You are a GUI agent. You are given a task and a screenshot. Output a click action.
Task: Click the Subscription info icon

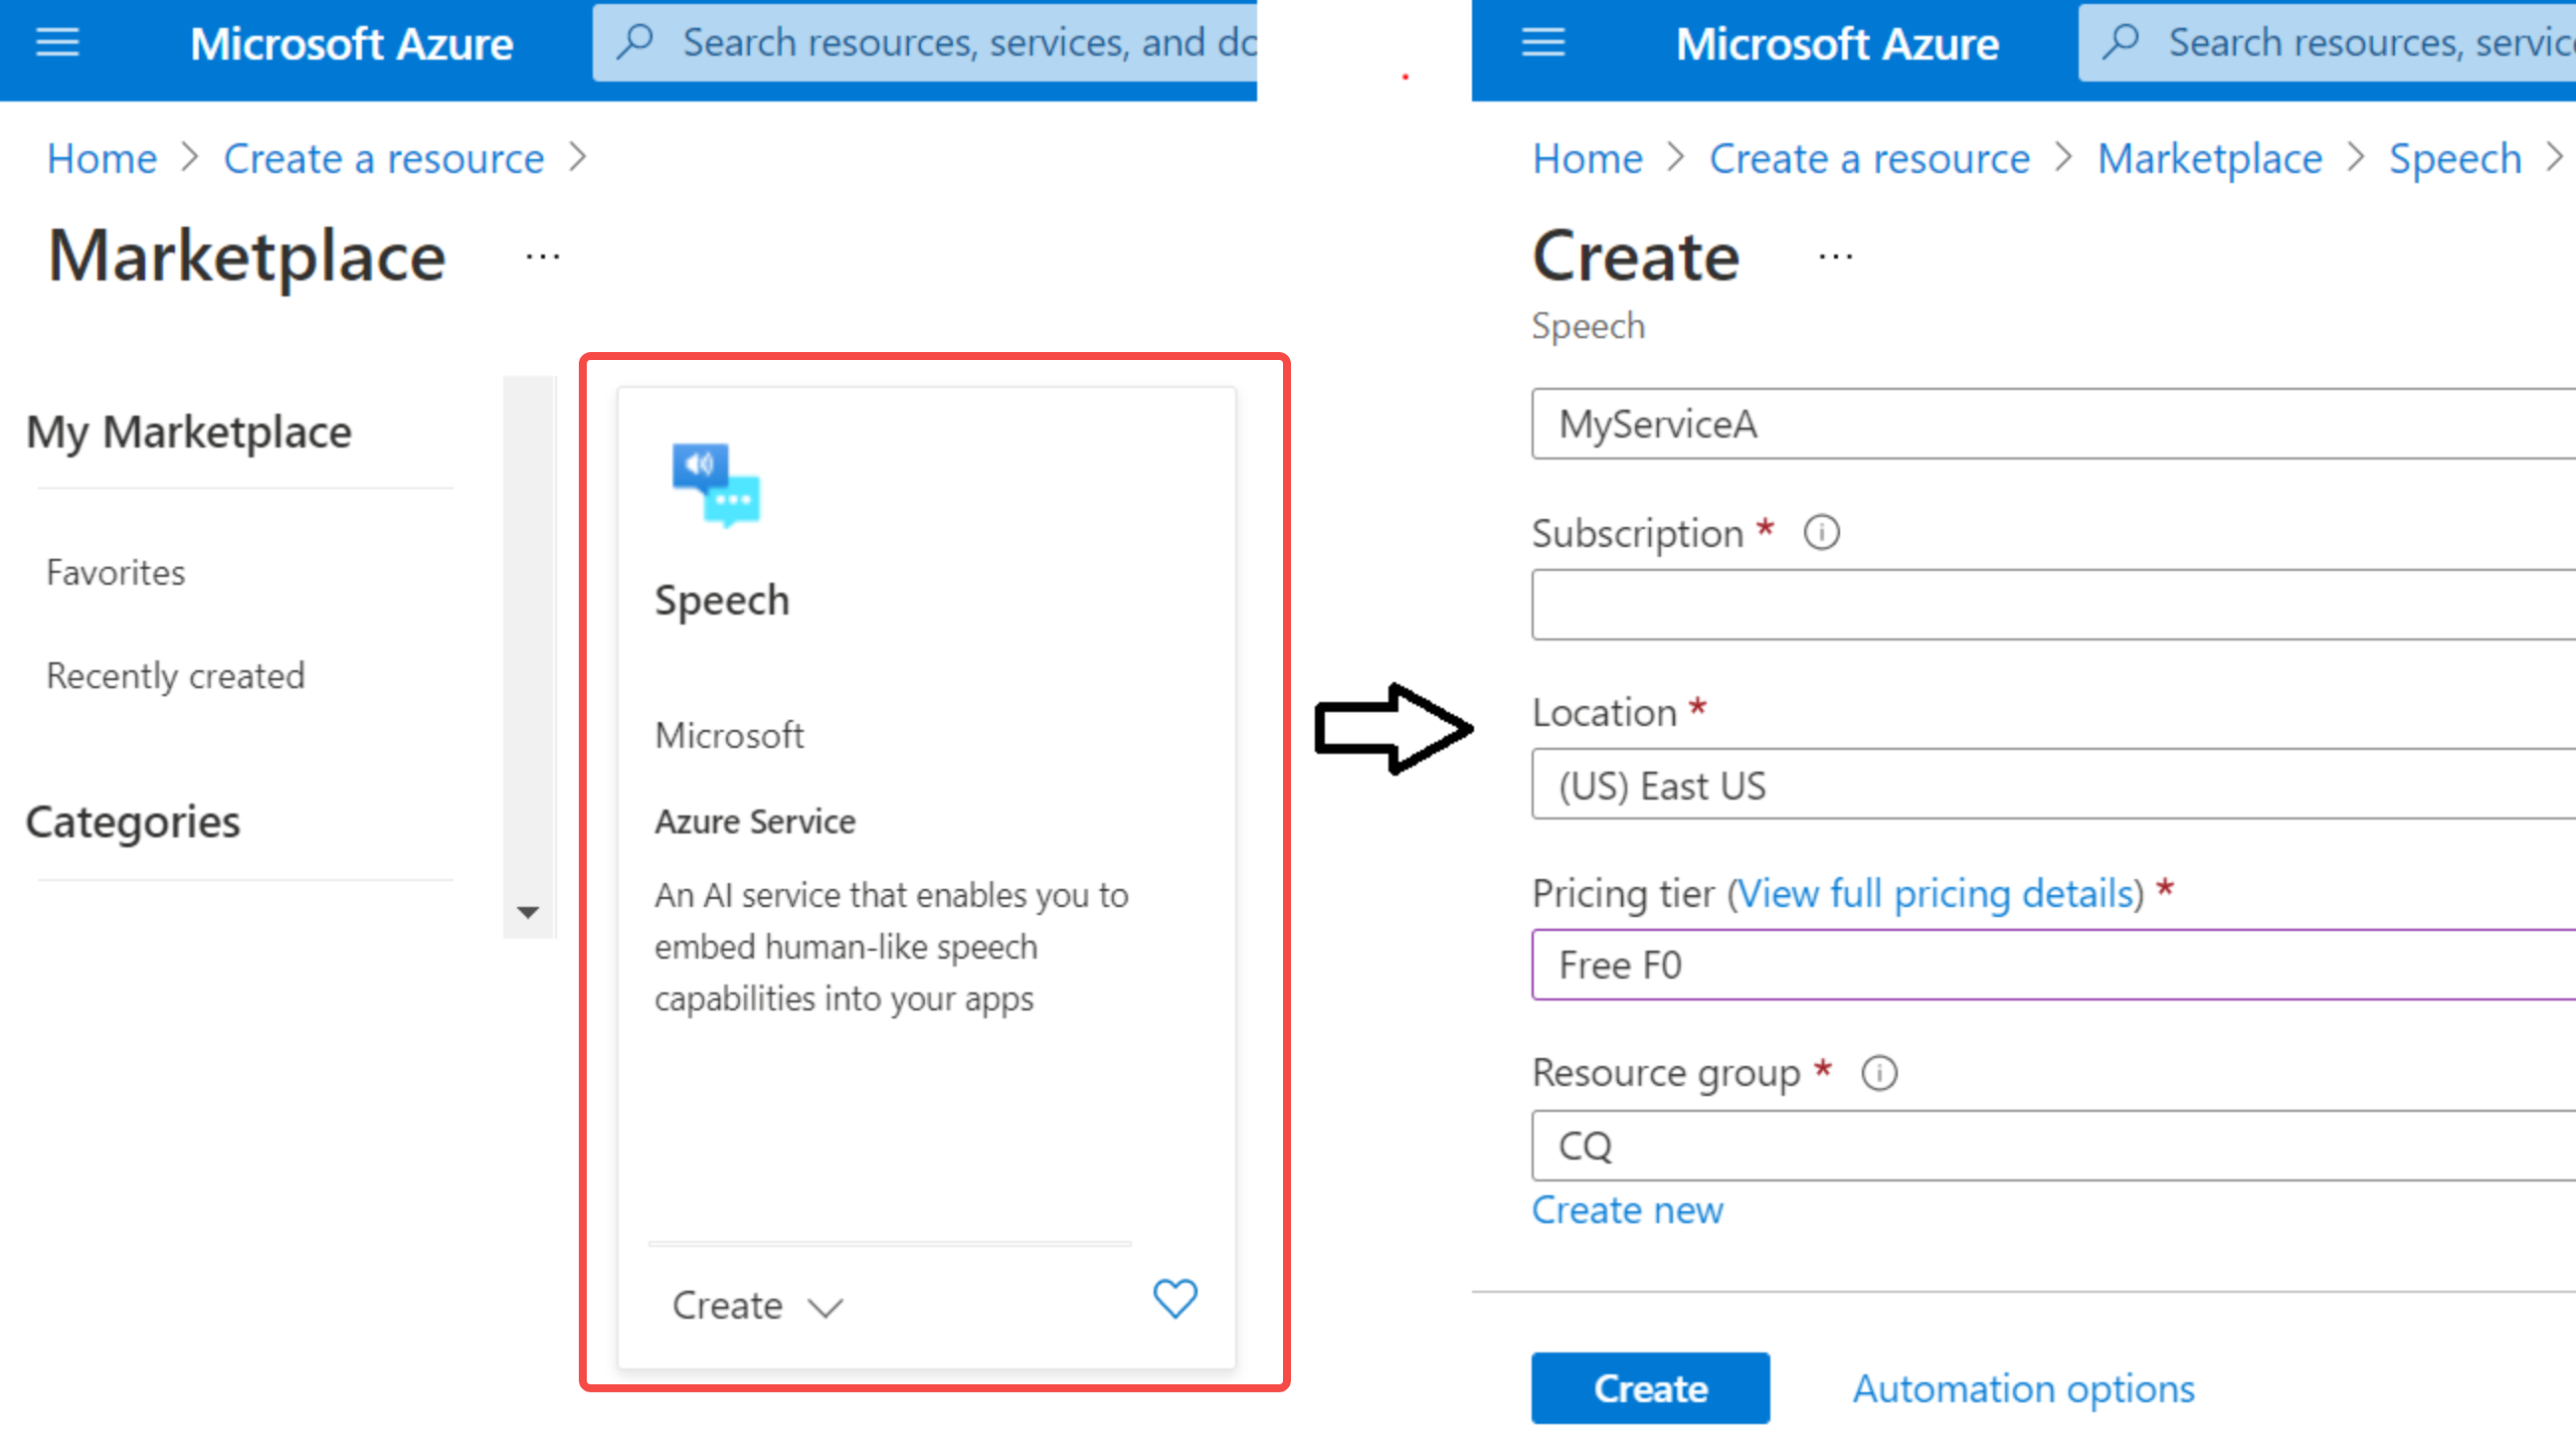[1820, 532]
